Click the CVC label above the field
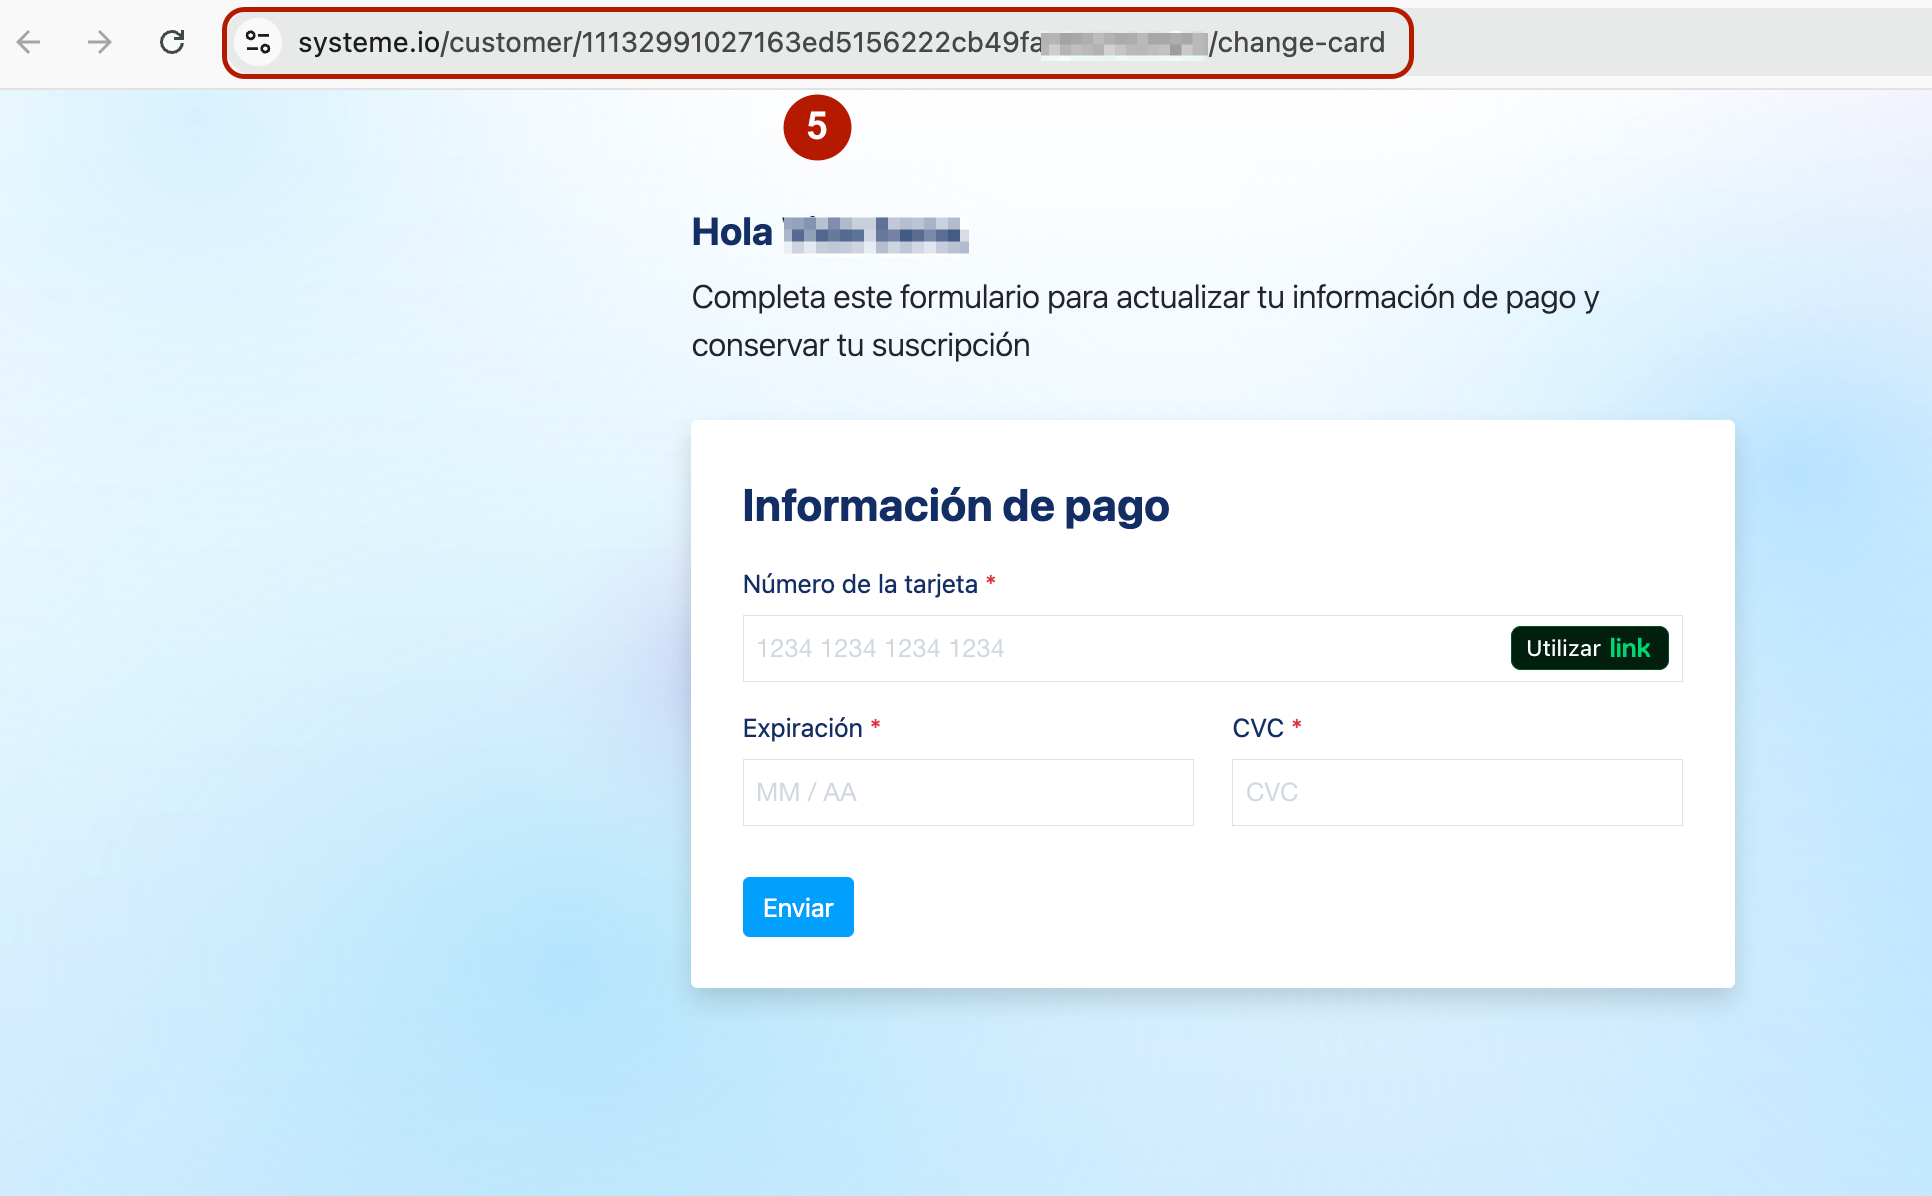This screenshot has width=1932, height=1196. [1257, 728]
